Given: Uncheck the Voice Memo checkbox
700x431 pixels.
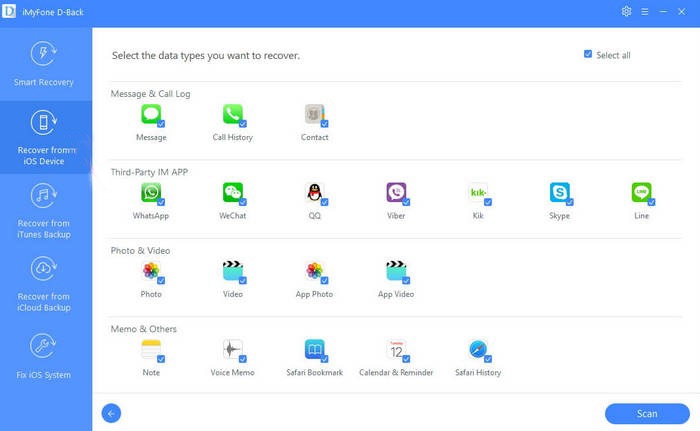Looking at the screenshot, I should pyautogui.click(x=243, y=359).
